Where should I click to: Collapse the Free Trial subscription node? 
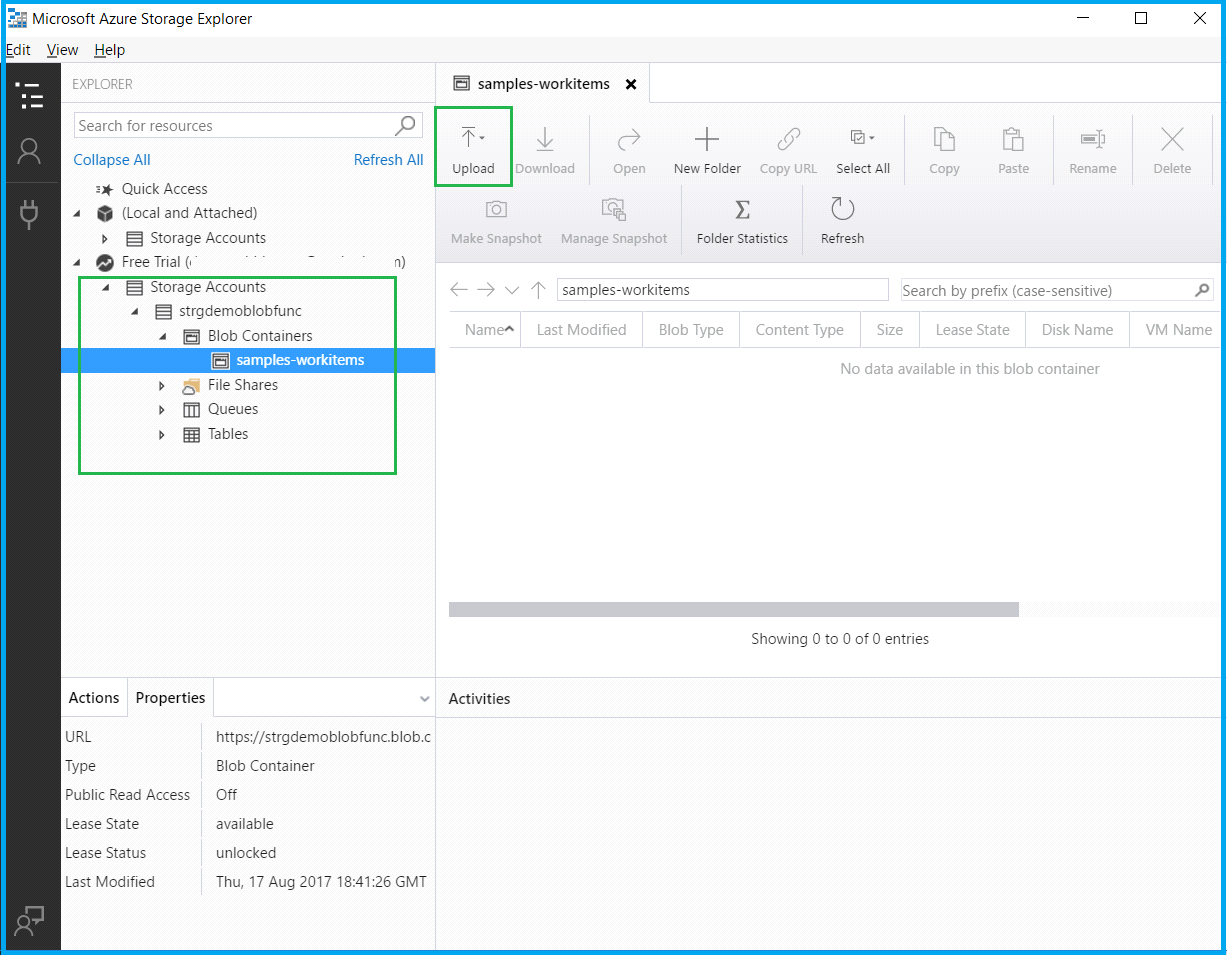(78, 262)
